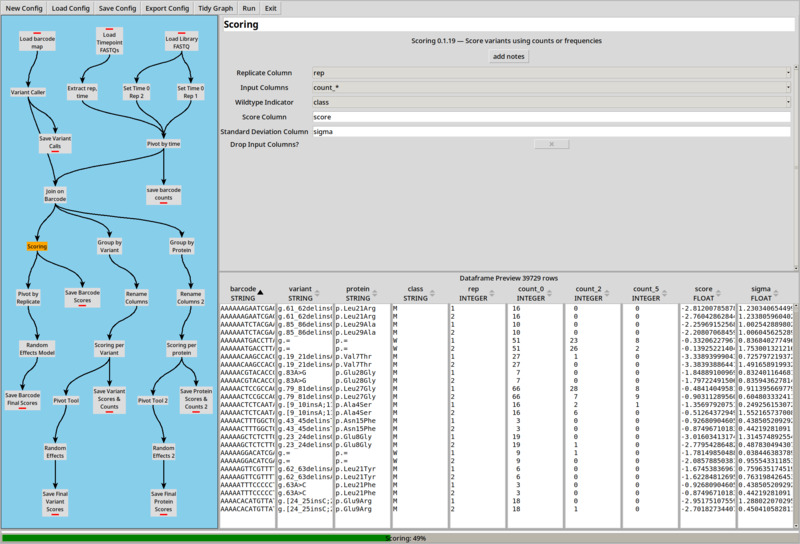Select the Load Timepoint FASTQs node
This screenshot has width=800, height=544.
click(109, 42)
